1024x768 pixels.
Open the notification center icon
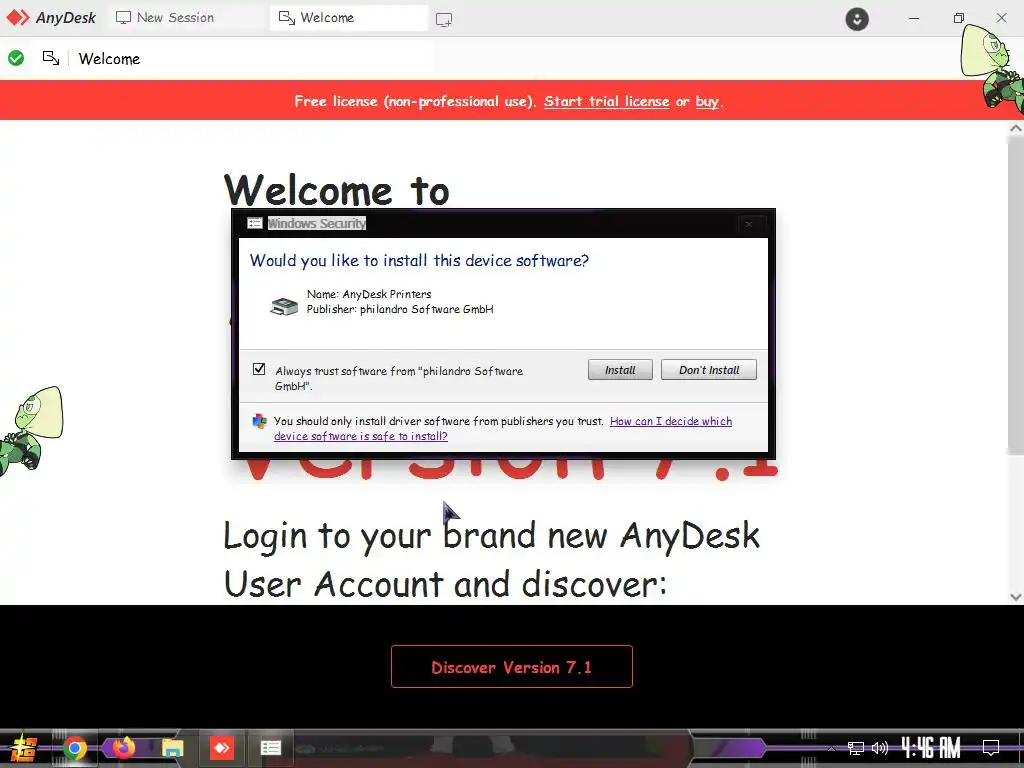pos(991,747)
